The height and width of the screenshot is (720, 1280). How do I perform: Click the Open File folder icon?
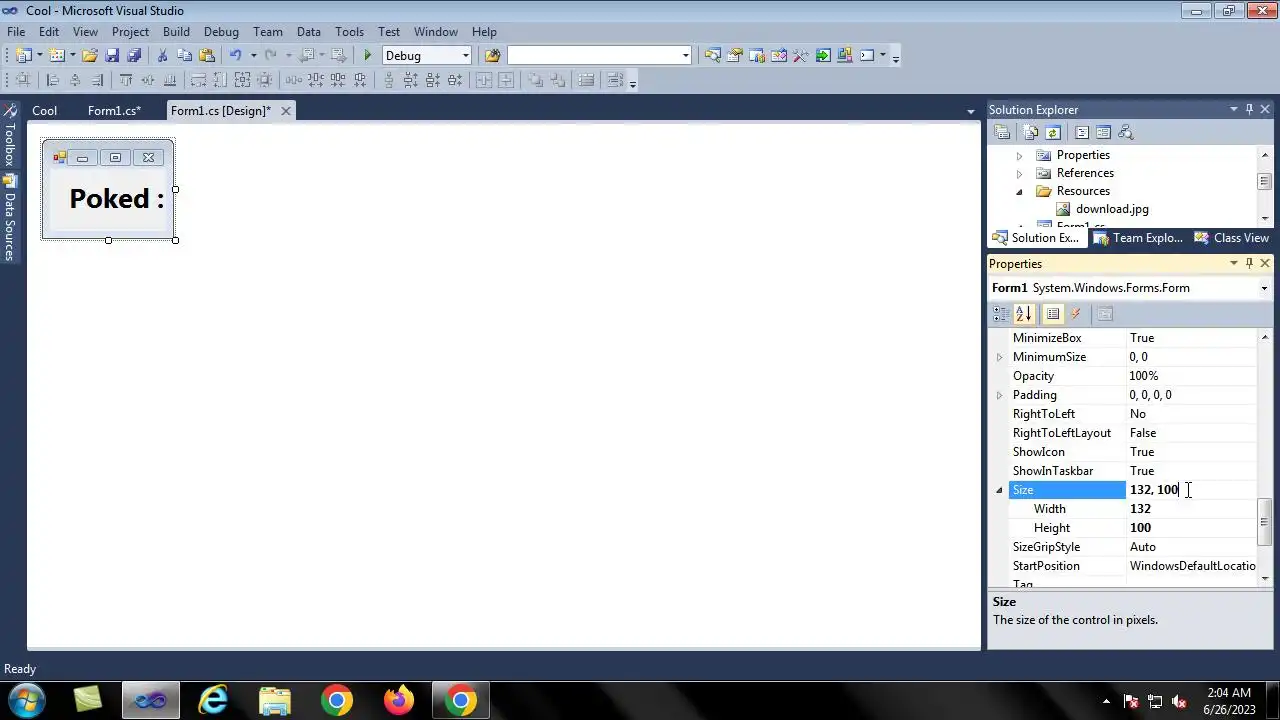point(90,56)
